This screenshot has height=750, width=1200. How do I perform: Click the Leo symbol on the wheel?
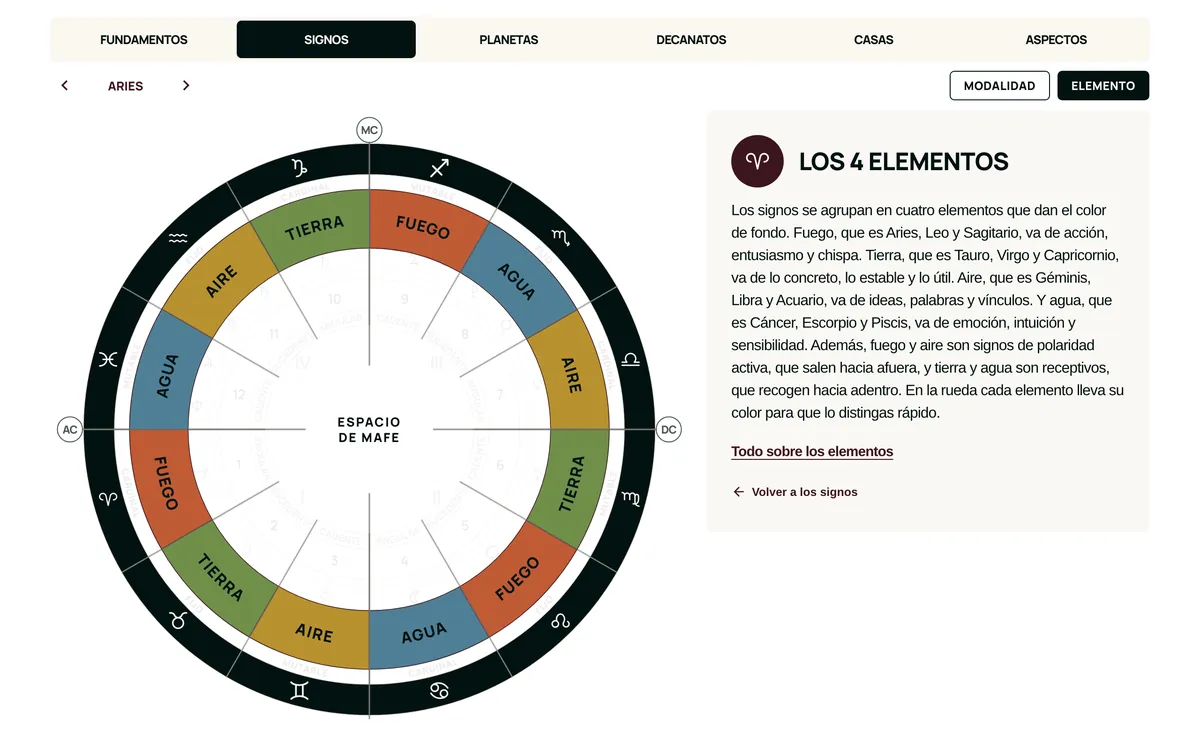point(560,621)
